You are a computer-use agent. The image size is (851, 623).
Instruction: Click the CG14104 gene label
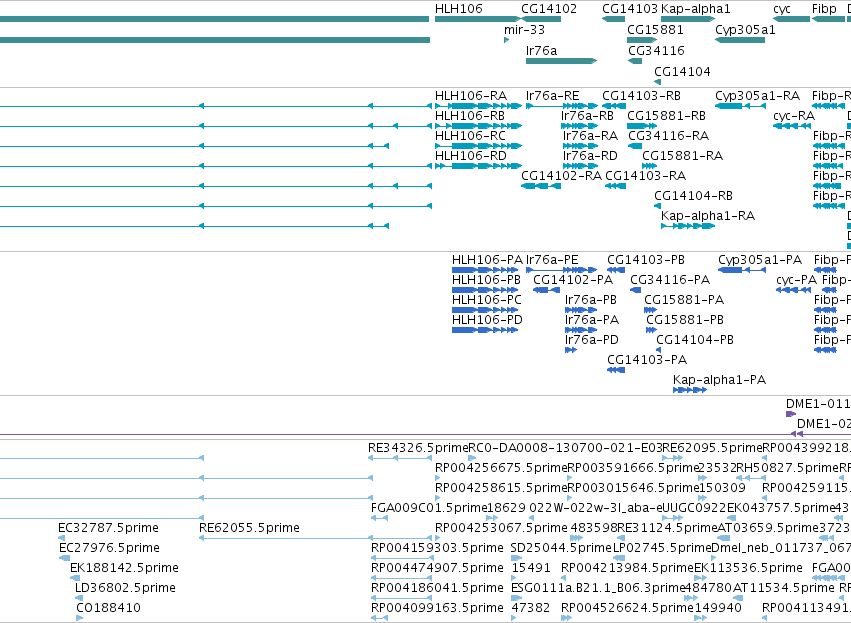(x=682, y=72)
